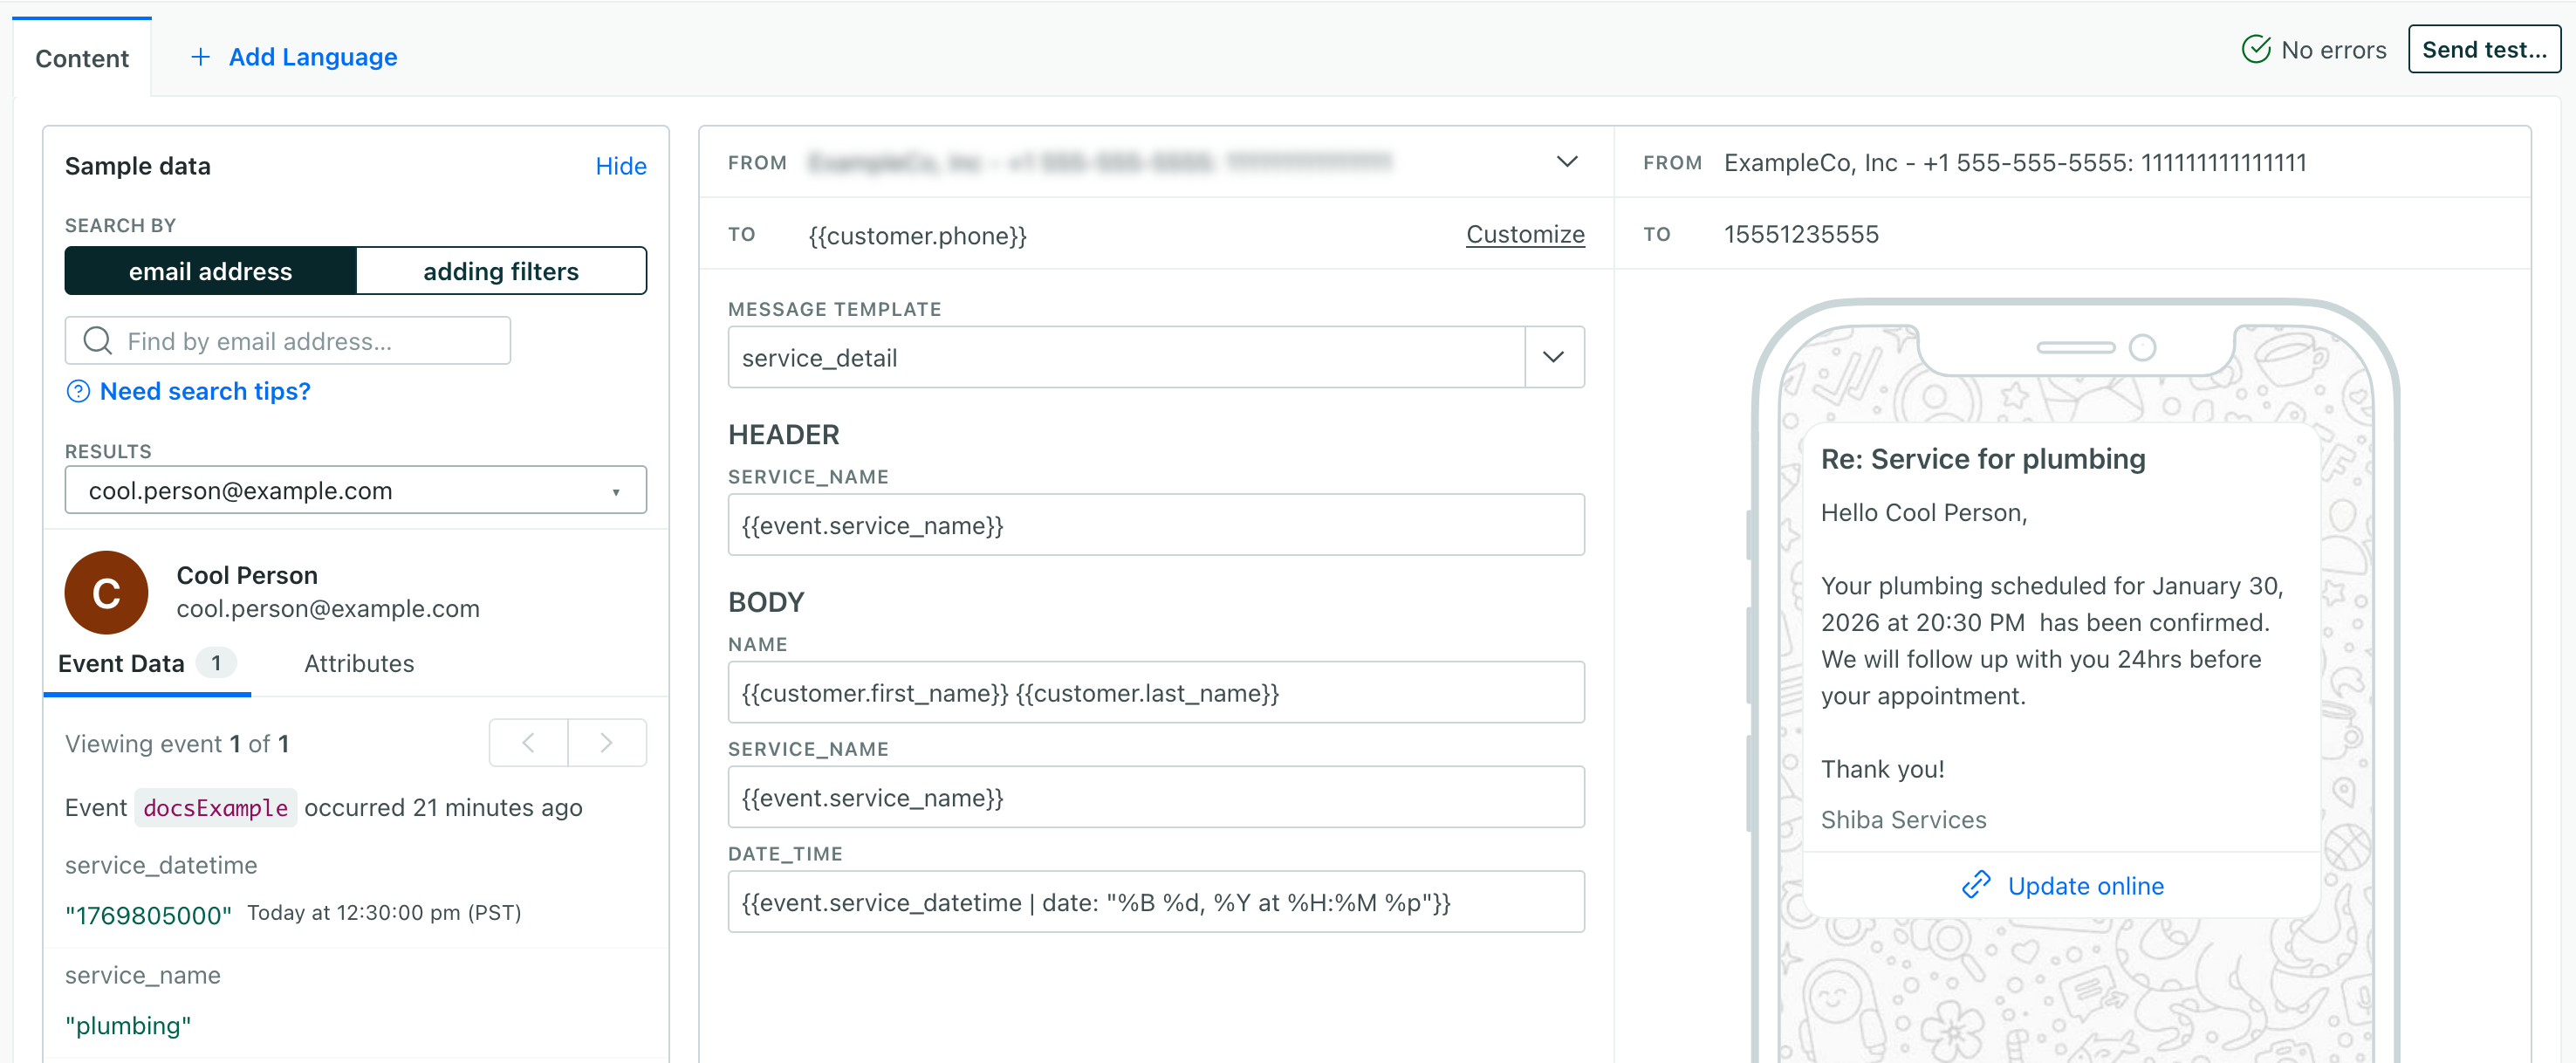Click the question mark help icon

[78, 391]
